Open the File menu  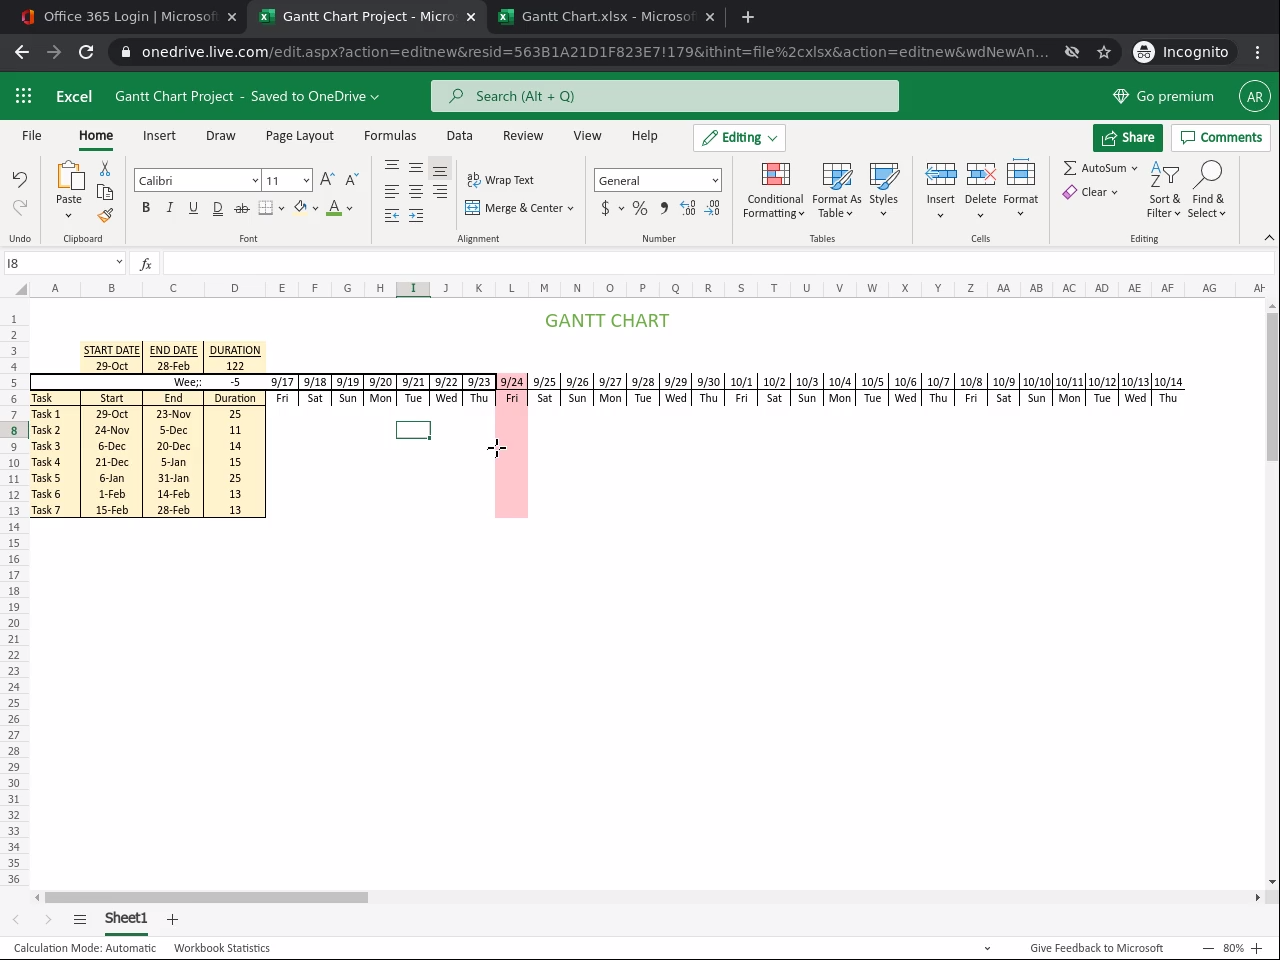point(32,136)
